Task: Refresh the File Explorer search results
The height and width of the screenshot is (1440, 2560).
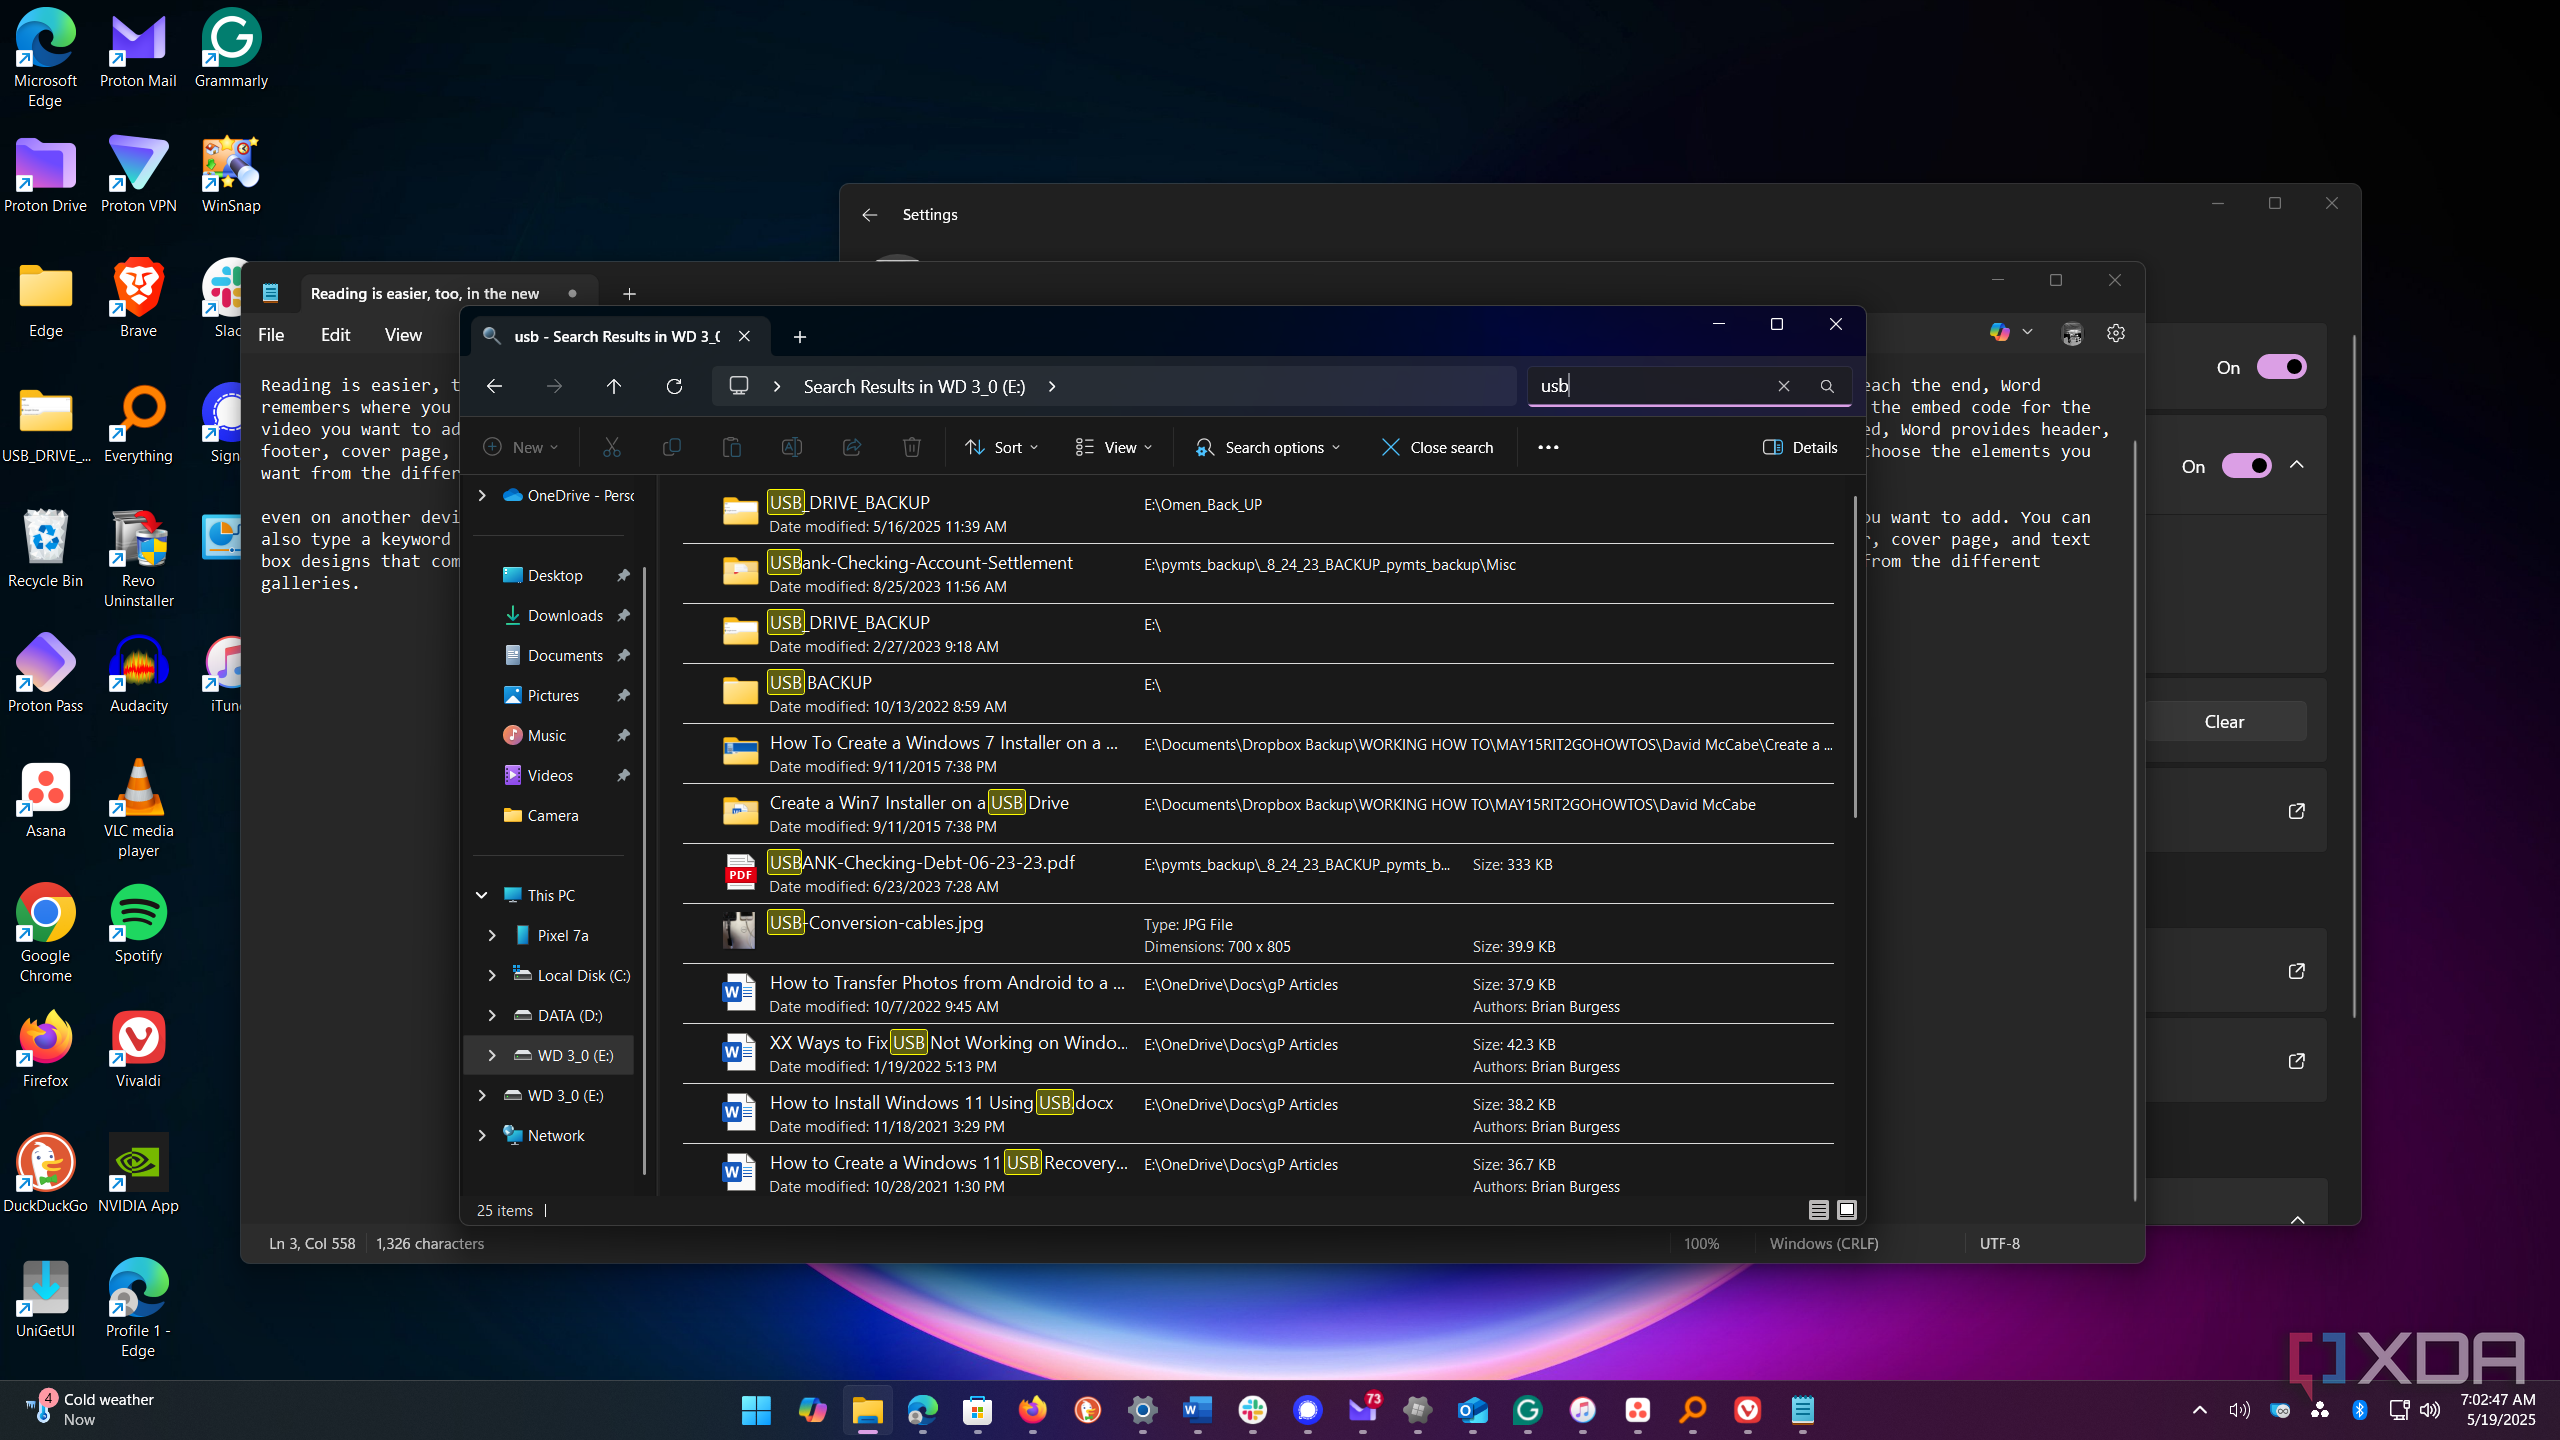Action: click(x=674, y=386)
